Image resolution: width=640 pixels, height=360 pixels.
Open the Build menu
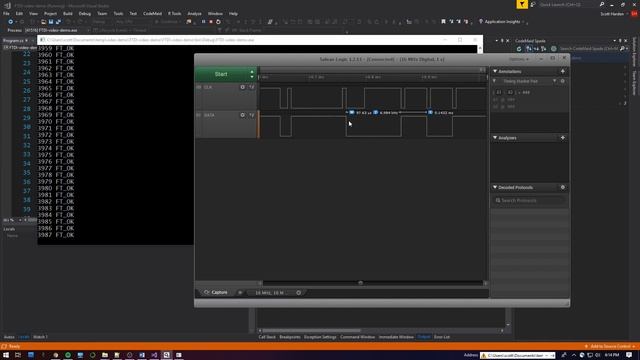[68, 14]
